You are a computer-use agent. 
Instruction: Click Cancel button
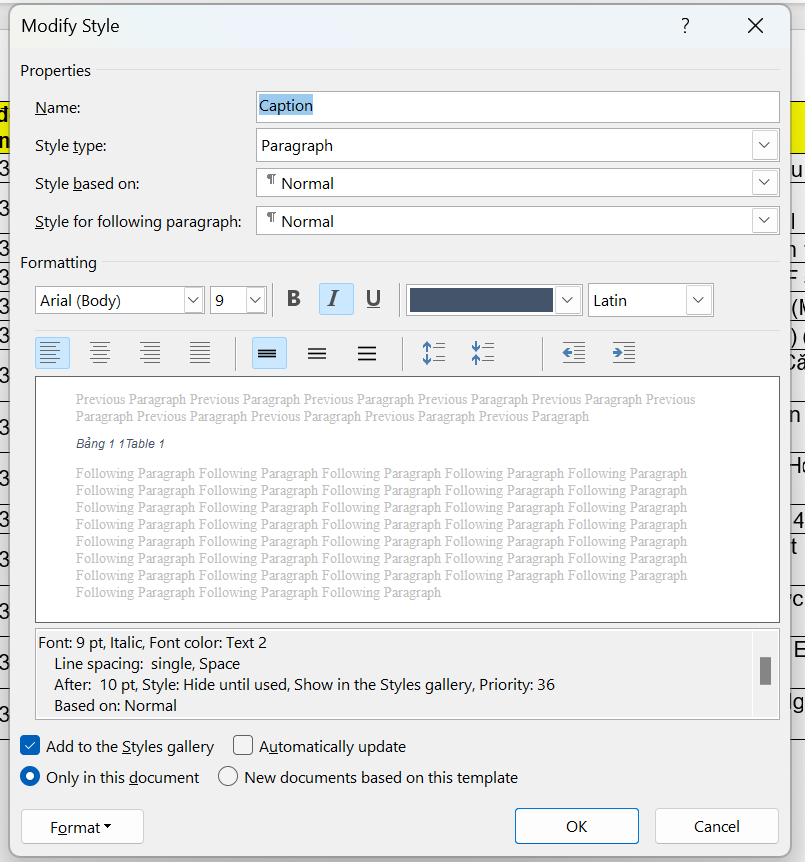716,826
